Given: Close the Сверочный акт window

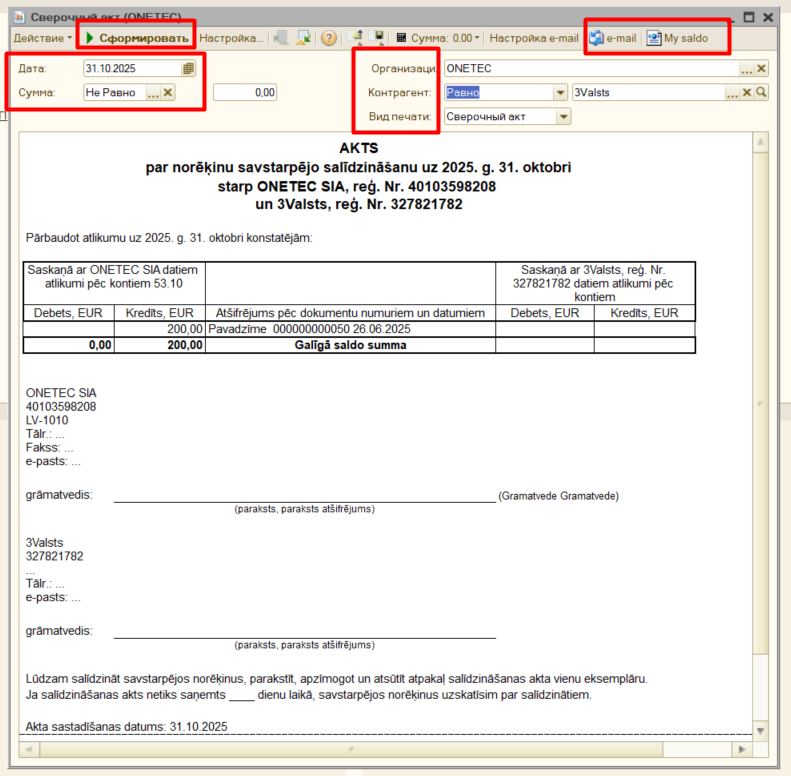Looking at the screenshot, I should (x=768, y=17).
